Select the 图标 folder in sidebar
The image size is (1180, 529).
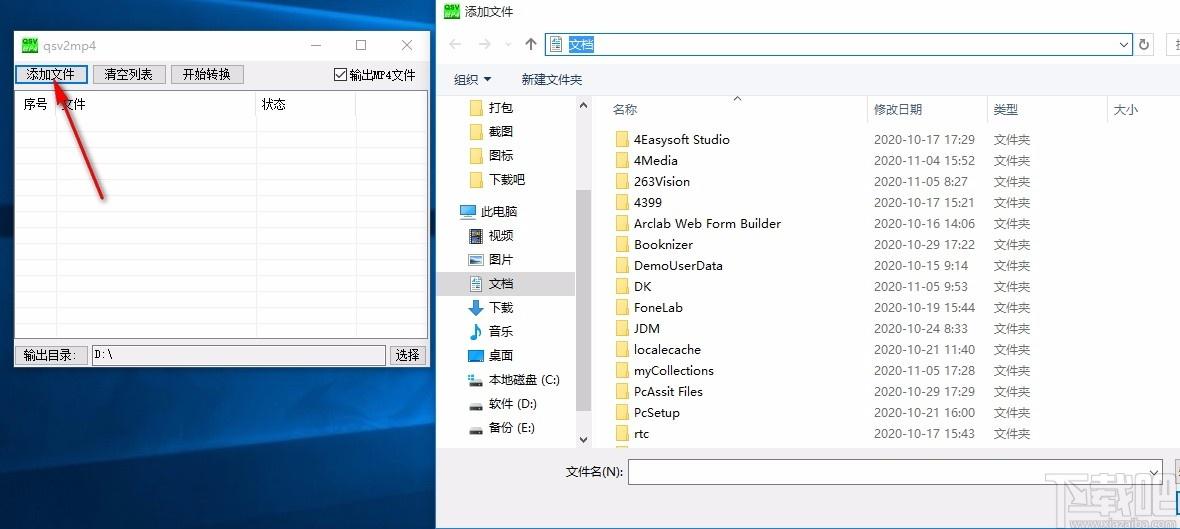(491, 156)
